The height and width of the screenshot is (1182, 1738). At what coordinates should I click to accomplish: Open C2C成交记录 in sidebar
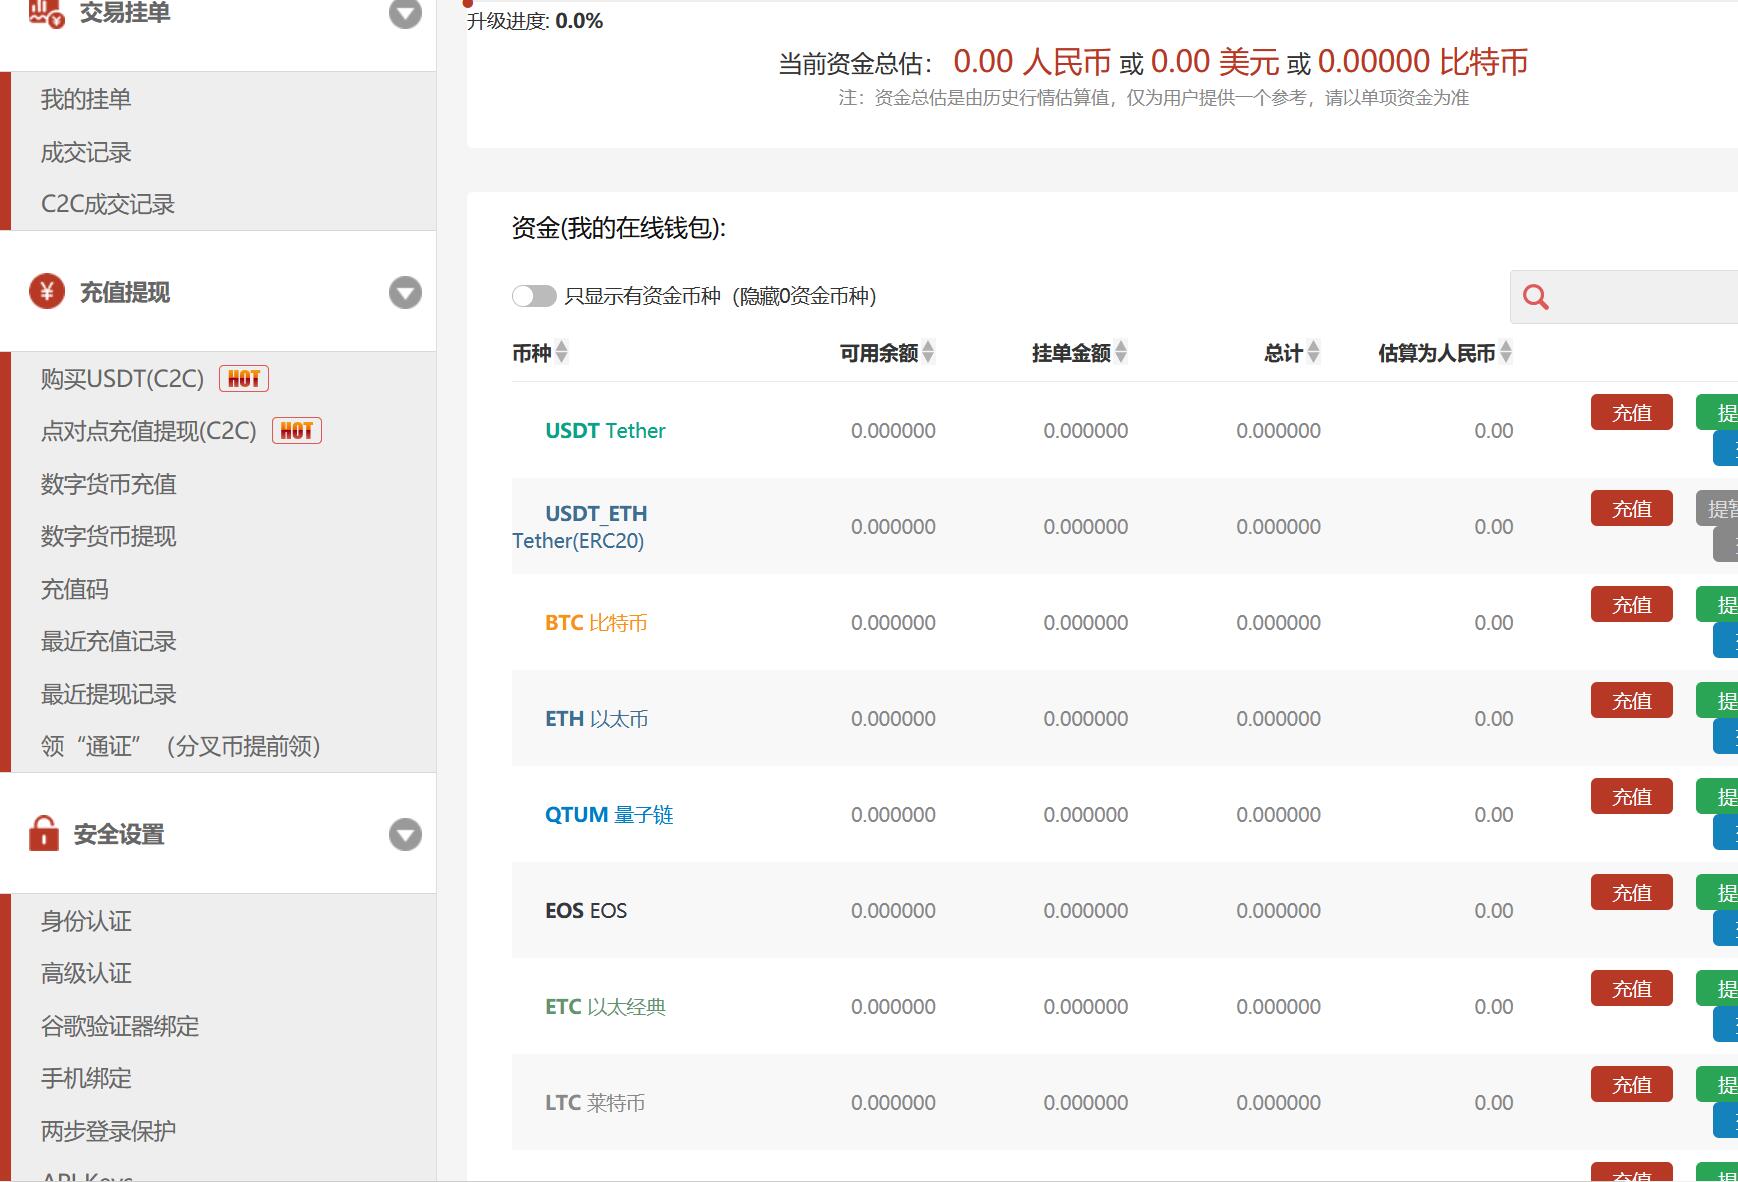point(108,204)
